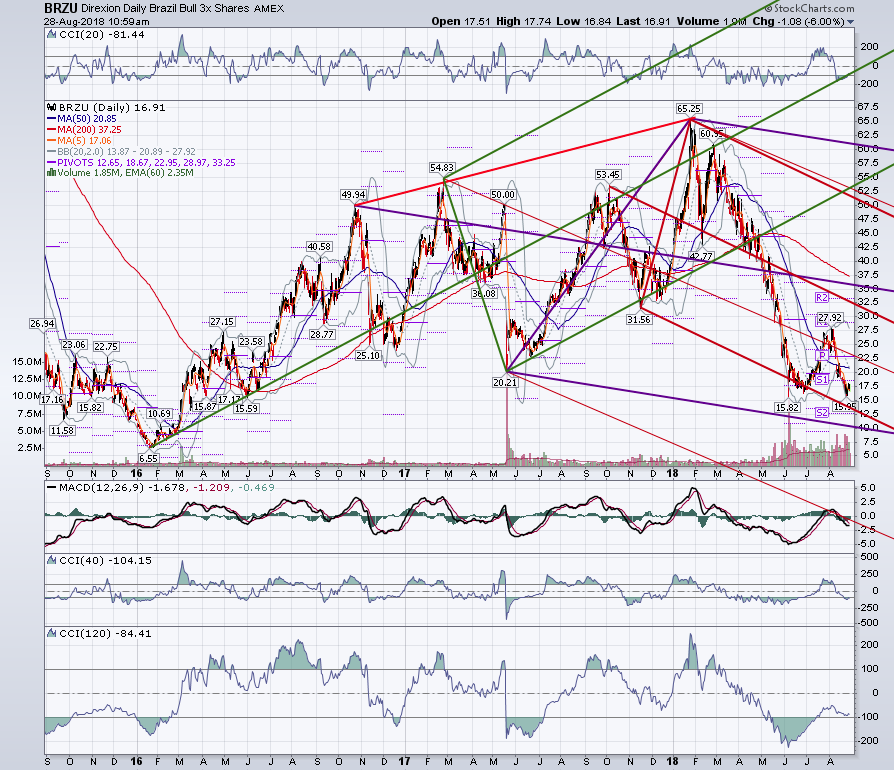Click the 25.10 low price label
Viewport: 894px width, 770px height.
click(368, 355)
